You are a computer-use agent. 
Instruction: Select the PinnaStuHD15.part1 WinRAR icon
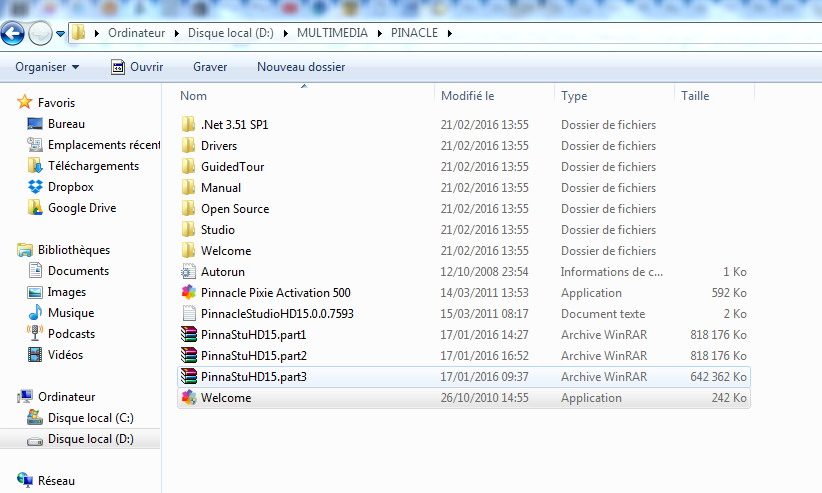[189, 334]
